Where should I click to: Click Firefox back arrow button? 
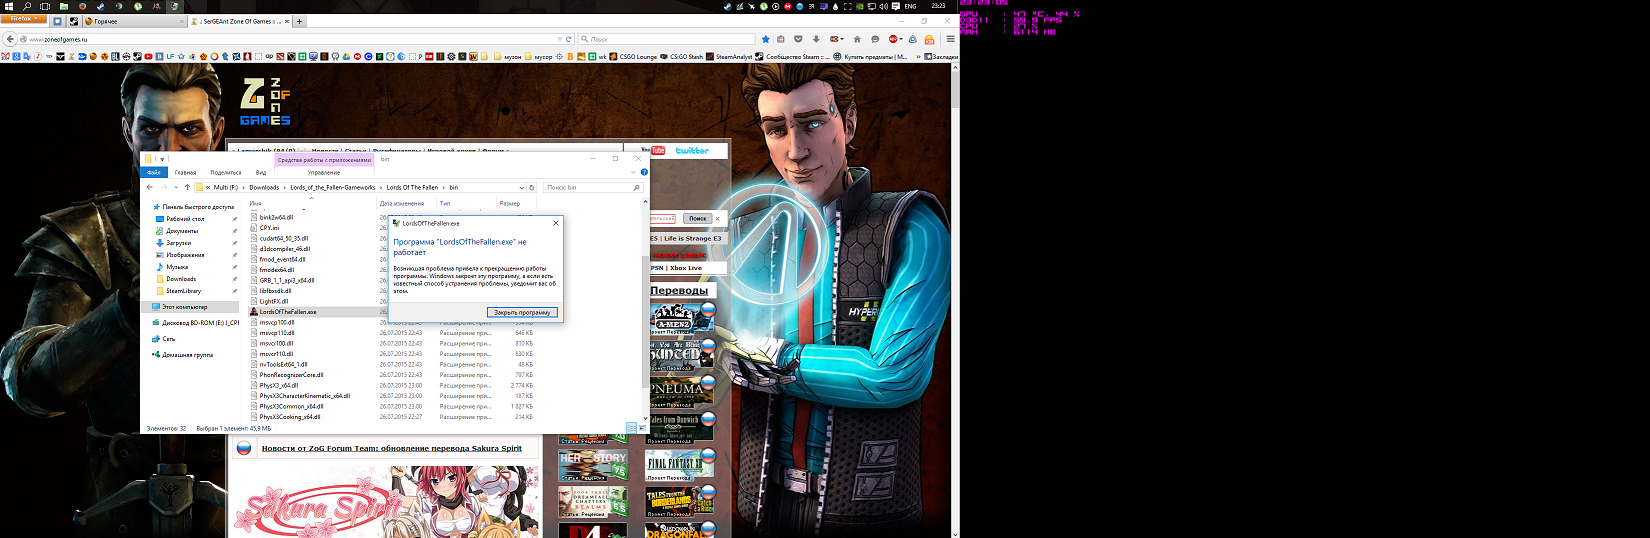tap(10, 39)
